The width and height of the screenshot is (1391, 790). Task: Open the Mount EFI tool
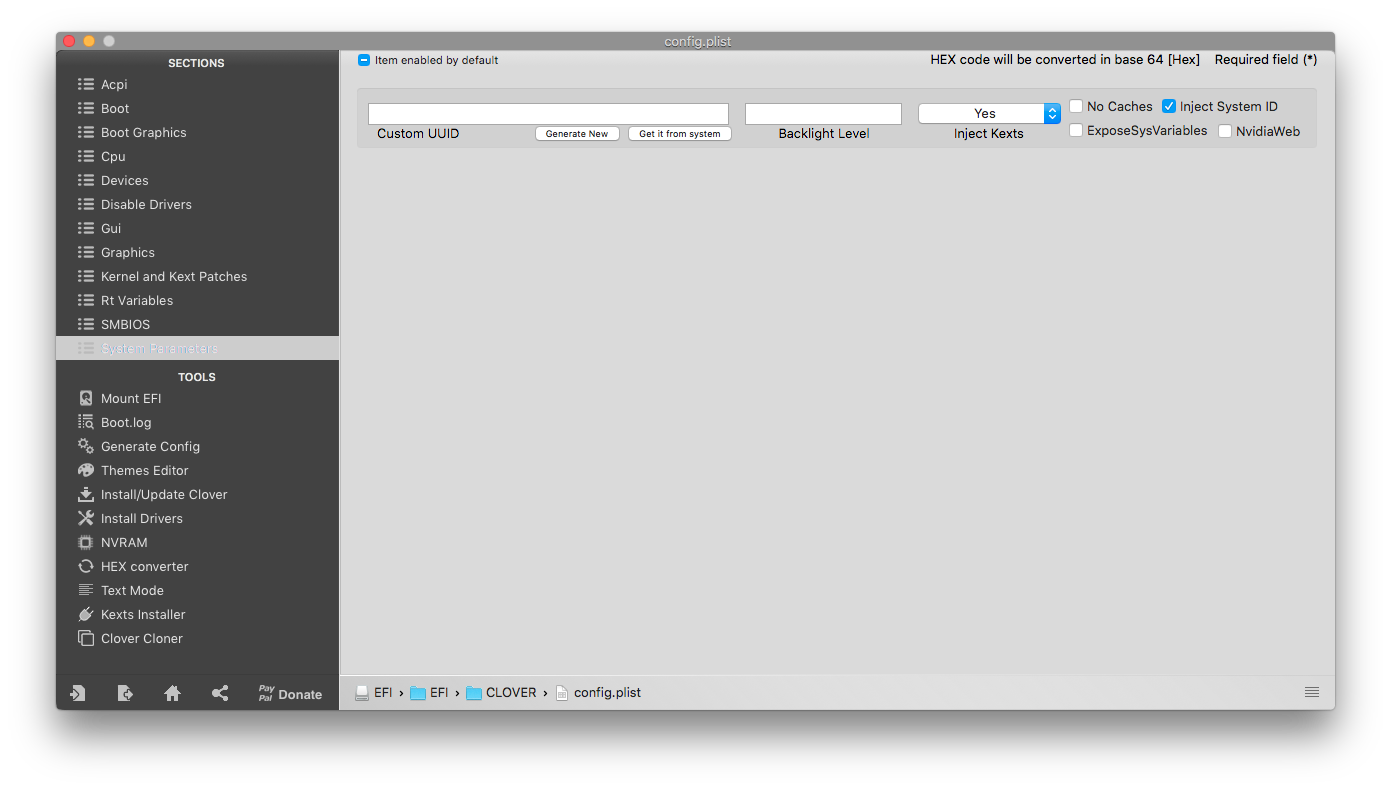(x=130, y=398)
